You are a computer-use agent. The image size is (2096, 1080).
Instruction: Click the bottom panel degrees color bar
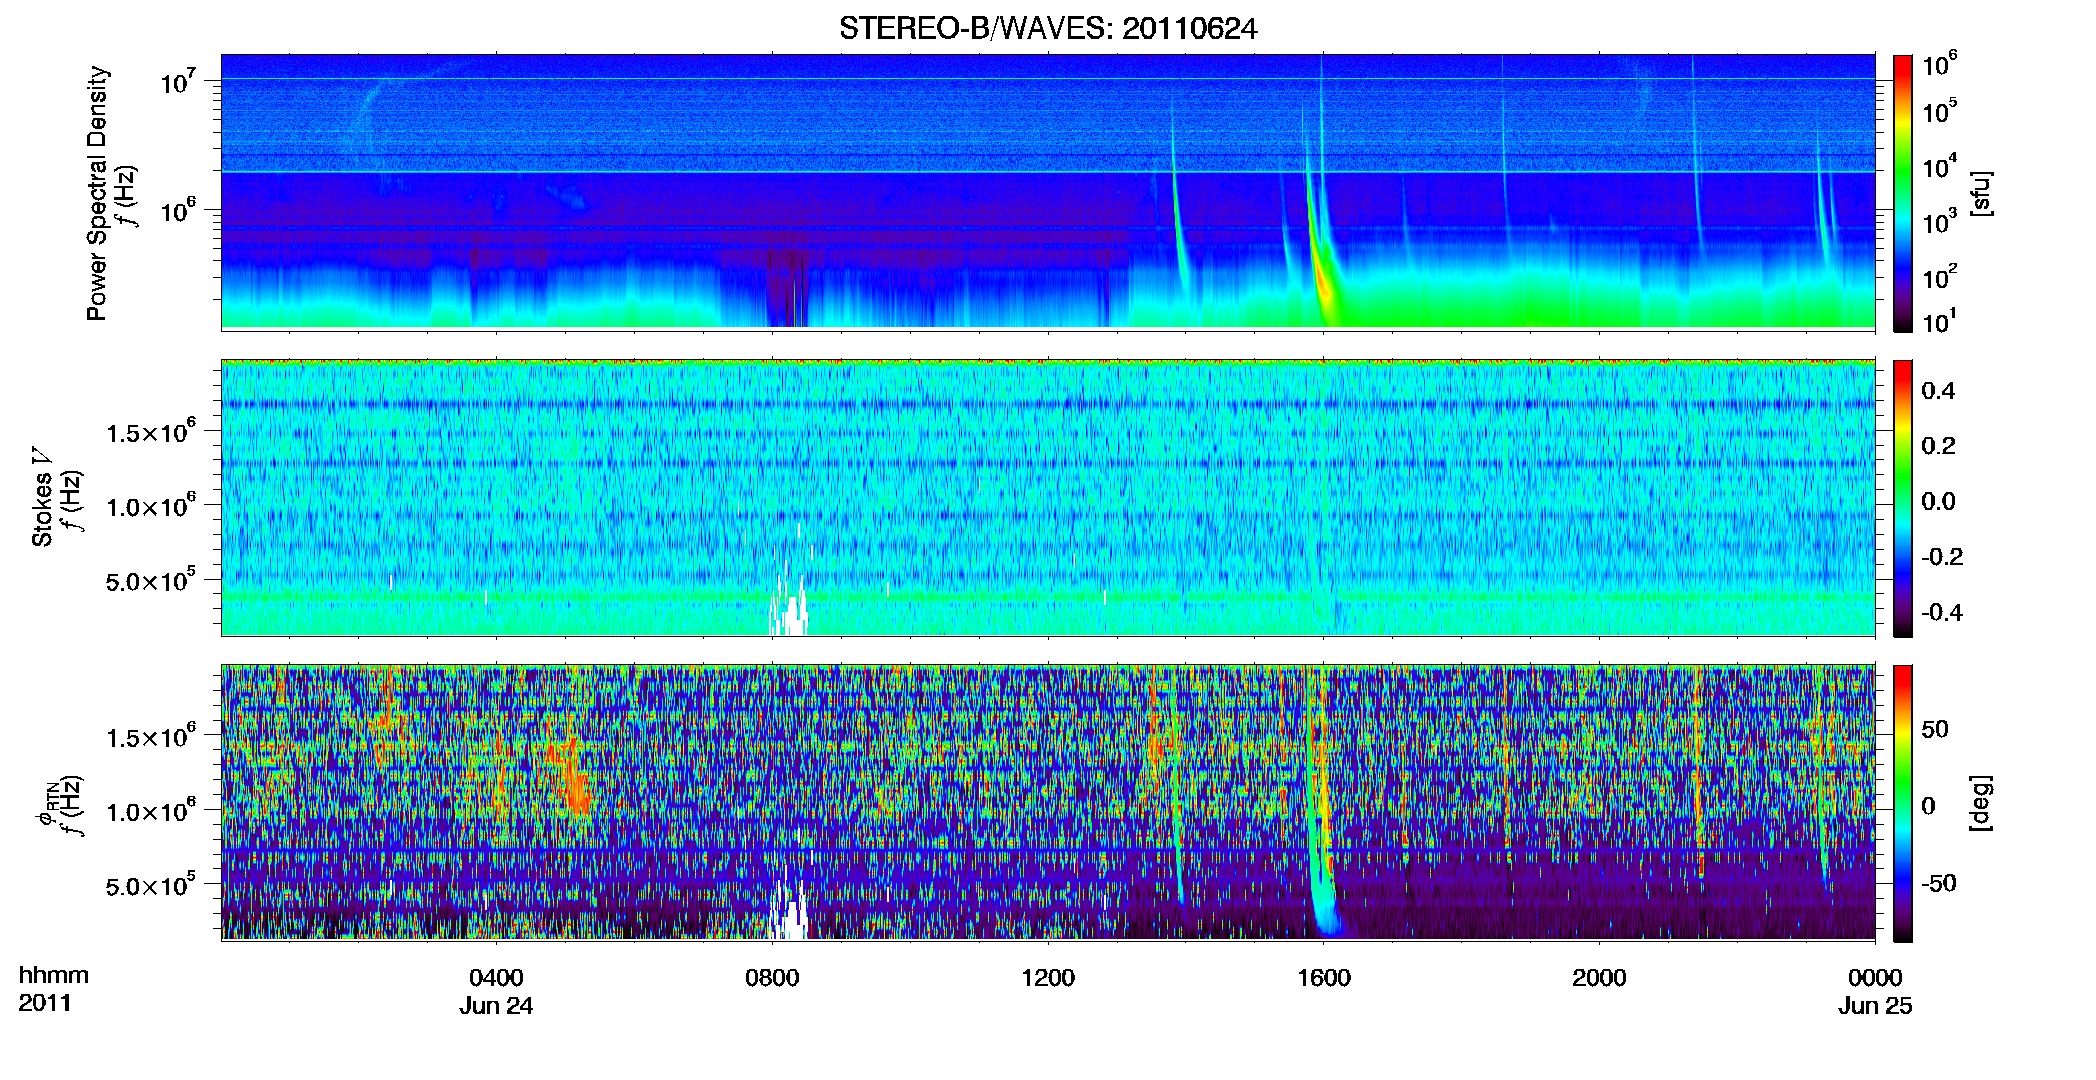click(1903, 803)
